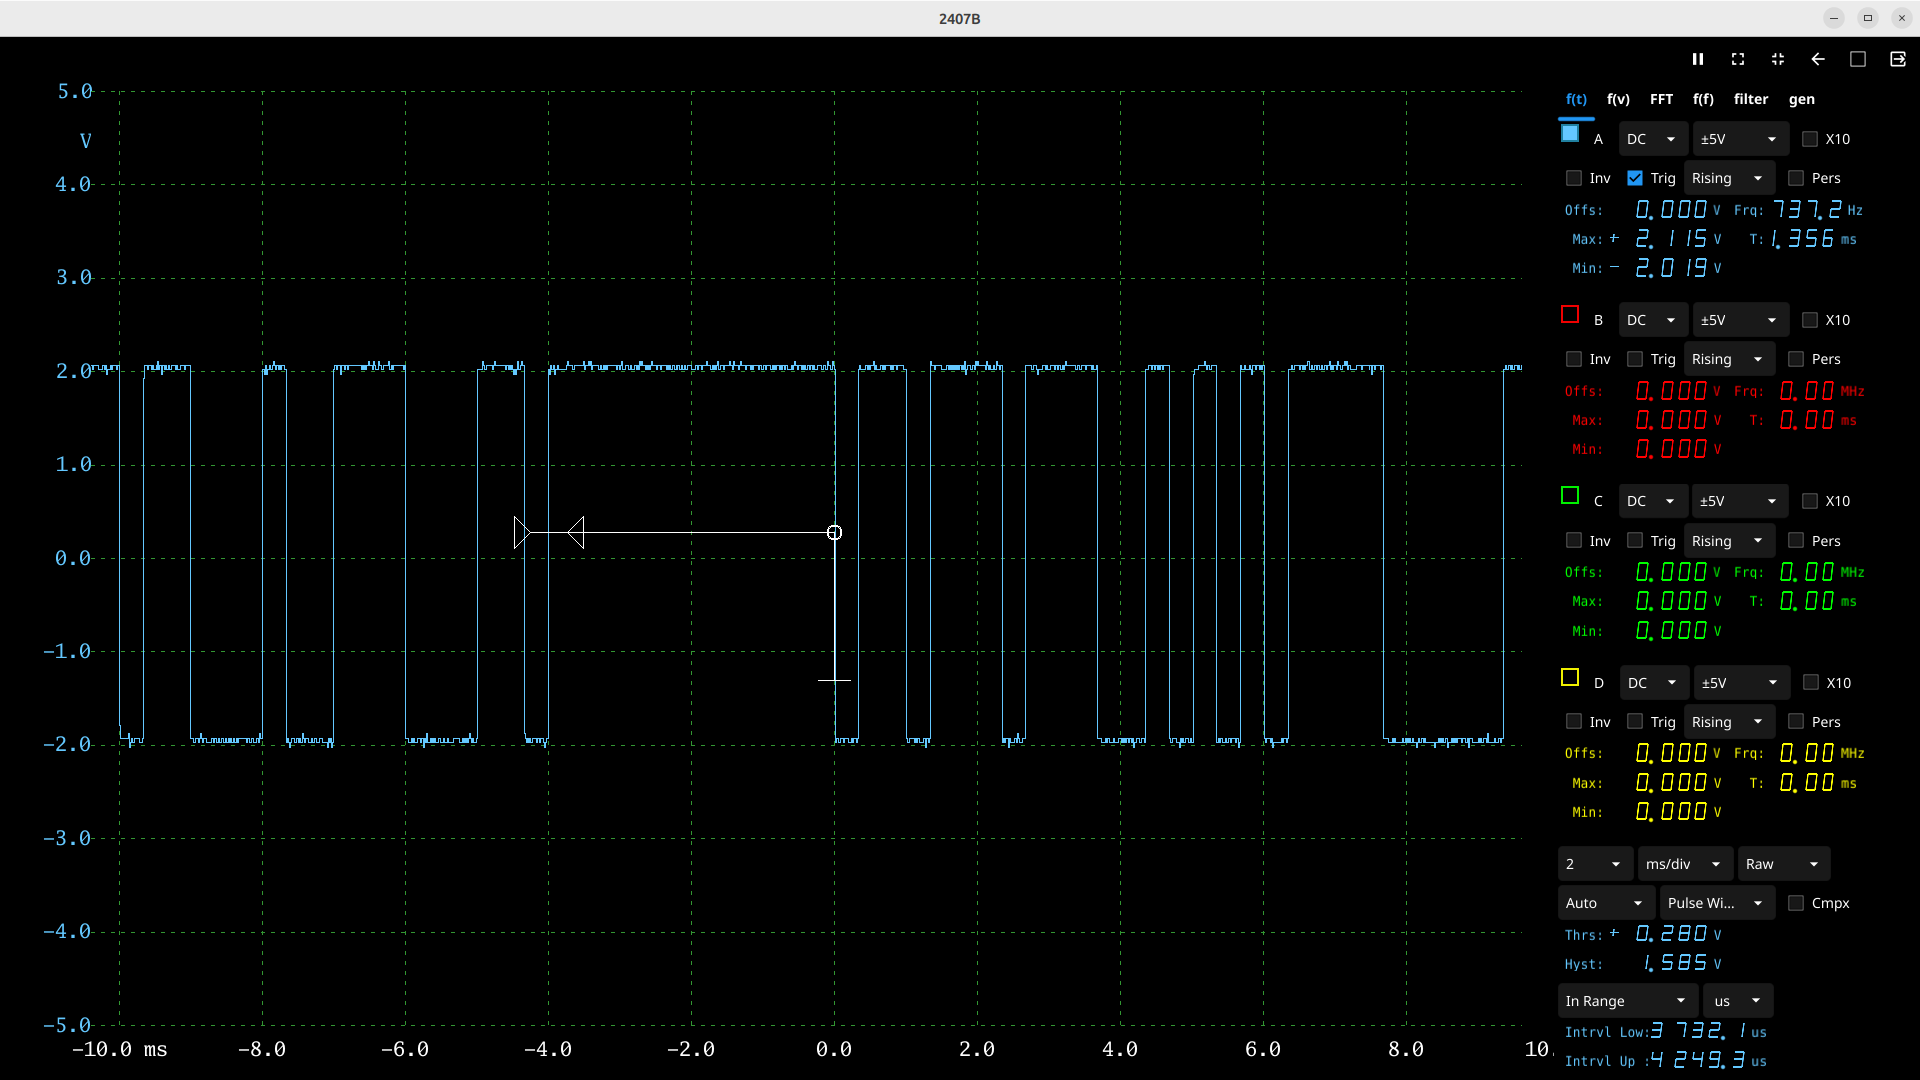Enable X10 probe for channel A
Viewport: 1920px width, 1080px height.
[x=1810, y=139]
